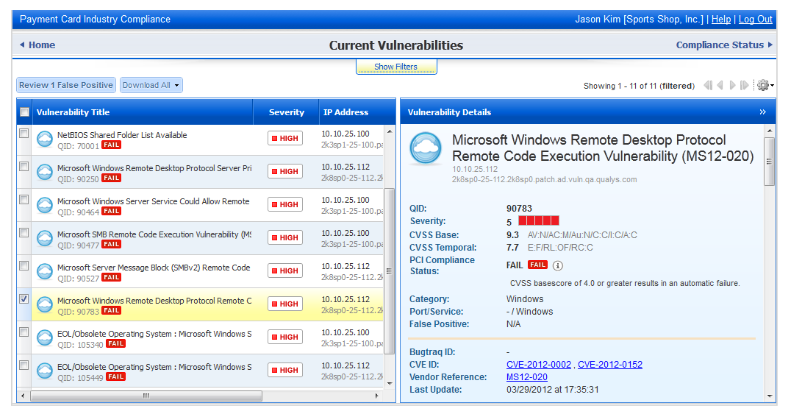Go to Compliance Status page

(724, 45)
